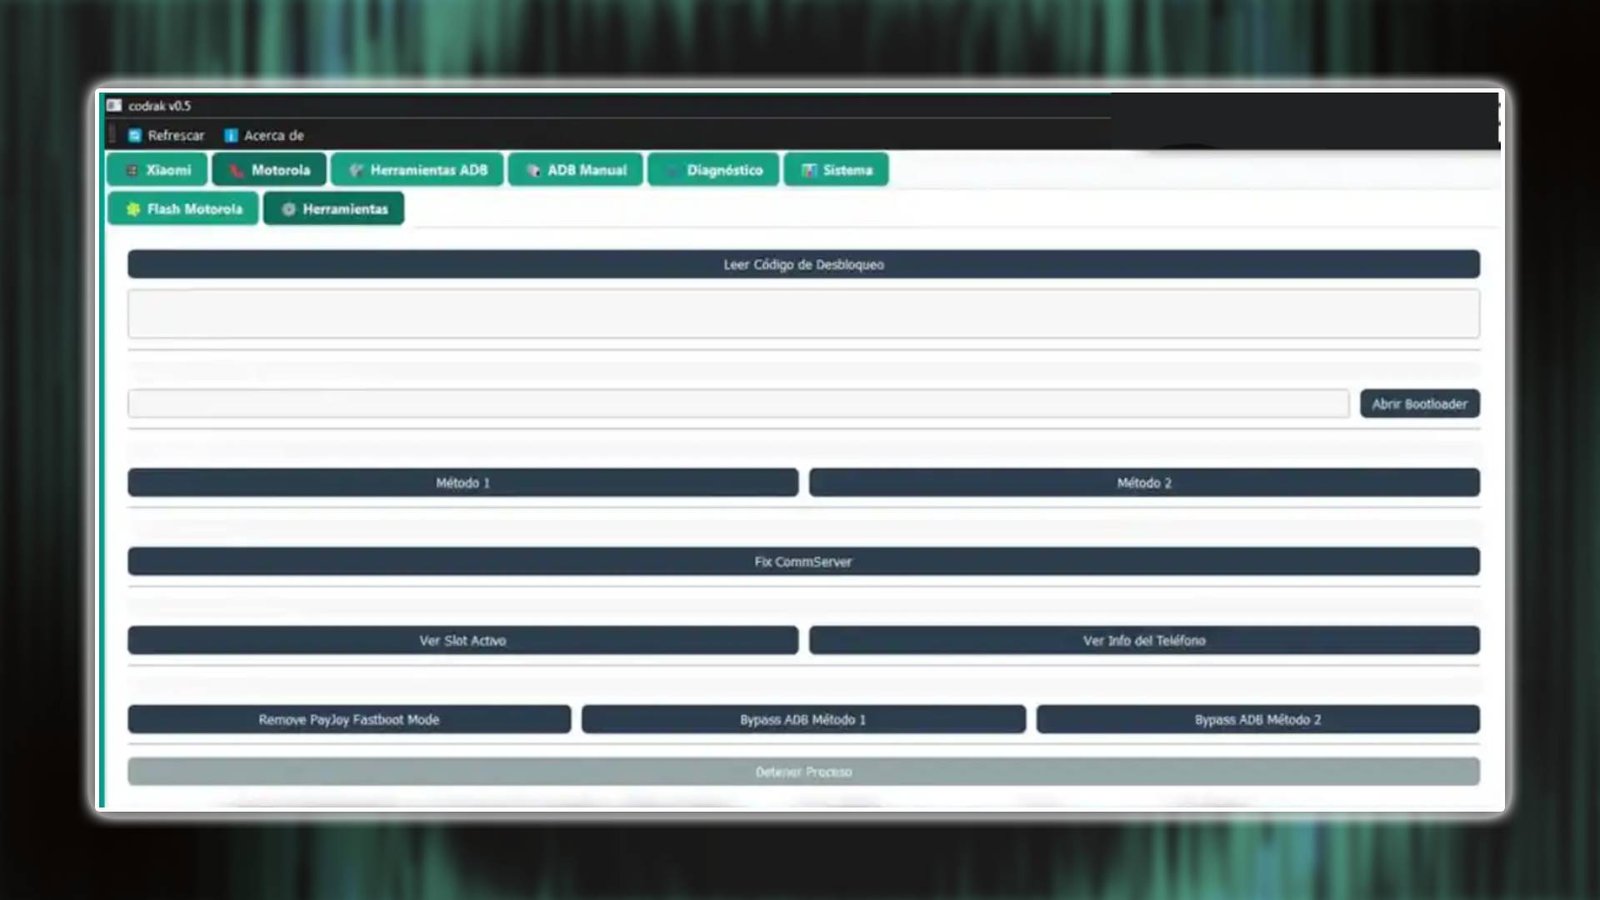1600x900 pixels.
Task: Open the Xiaomi tab
Action: [x=158, y=170]
